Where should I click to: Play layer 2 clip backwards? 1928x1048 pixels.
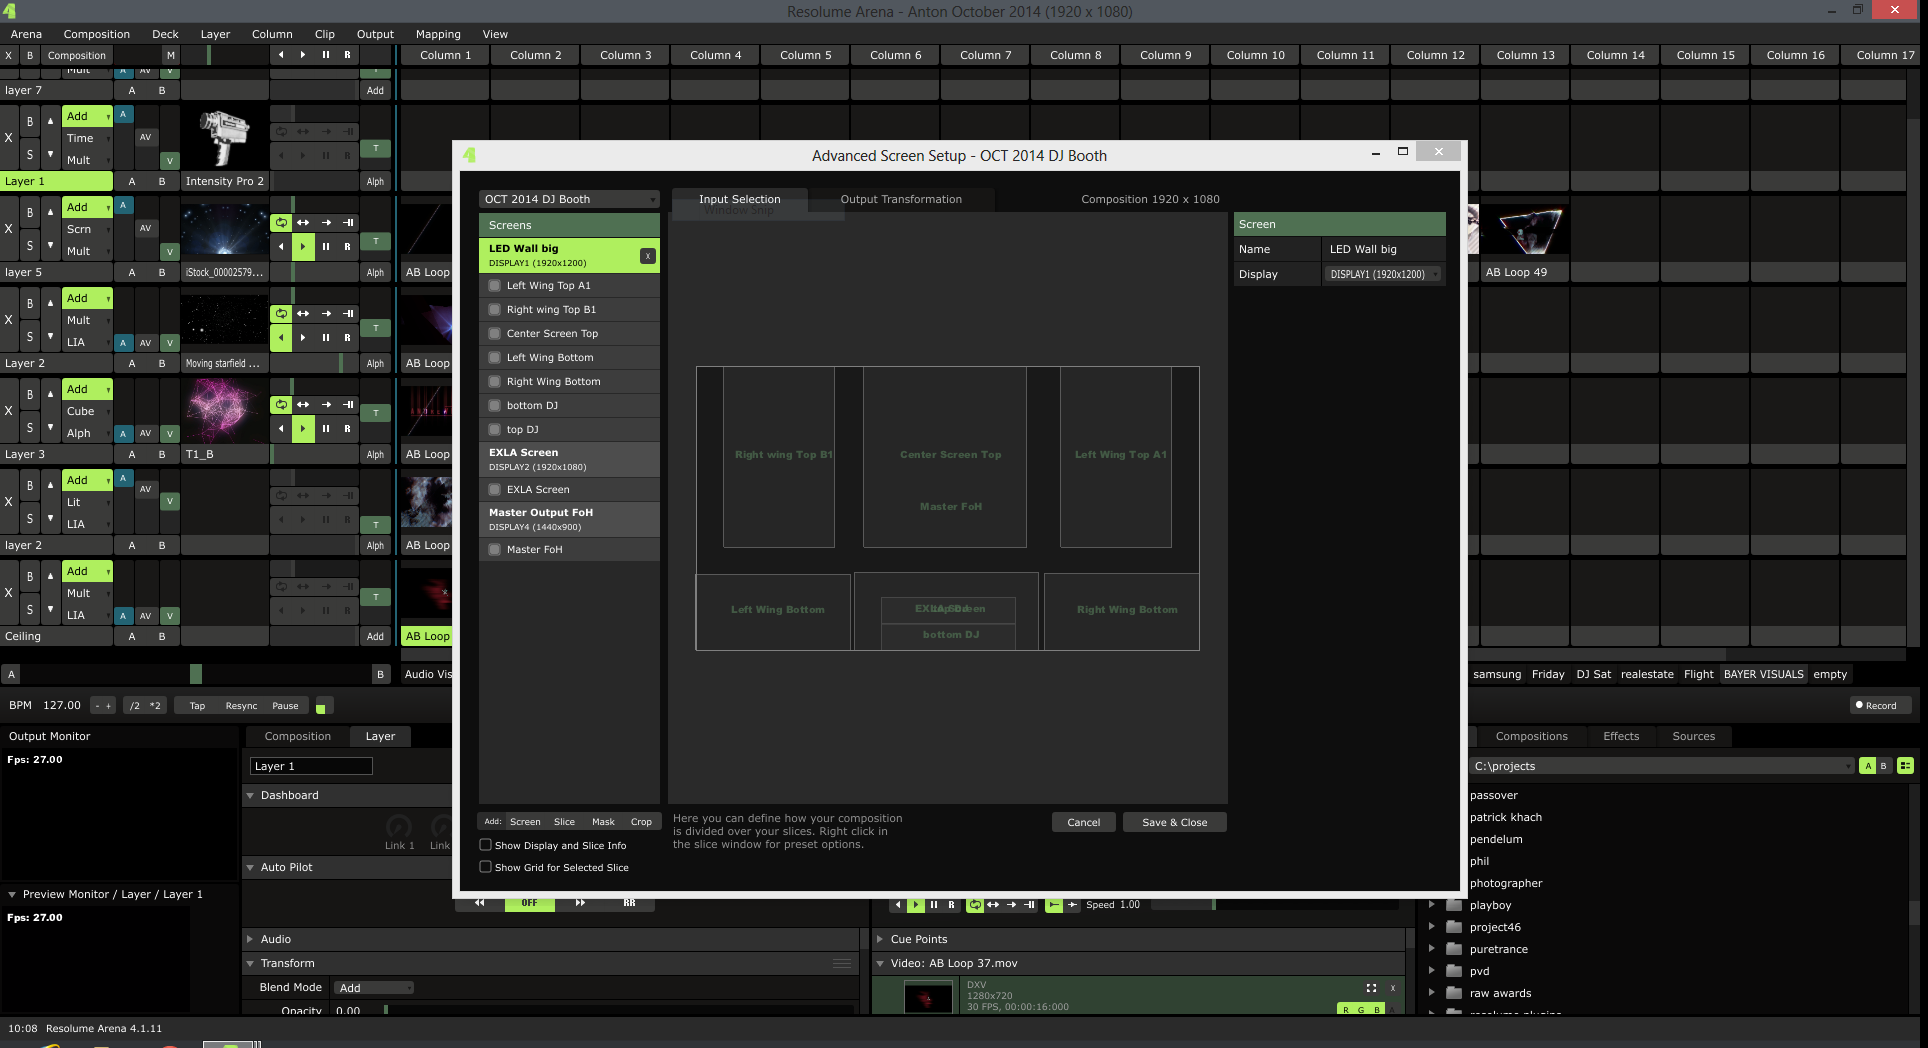tap(281, 337)
